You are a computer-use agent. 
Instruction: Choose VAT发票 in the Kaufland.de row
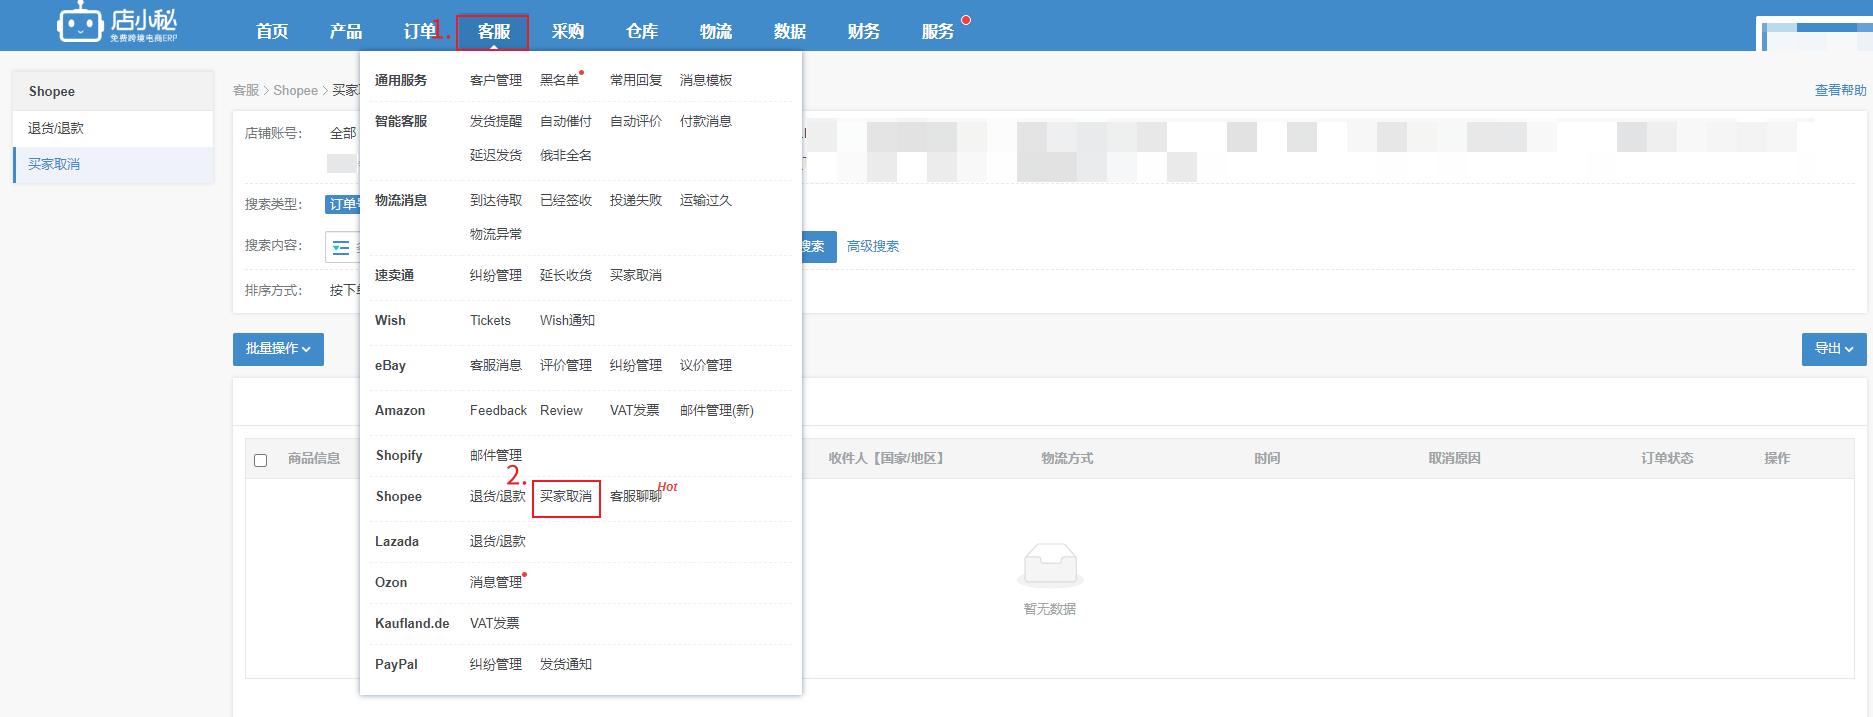(x=495, y=623)
